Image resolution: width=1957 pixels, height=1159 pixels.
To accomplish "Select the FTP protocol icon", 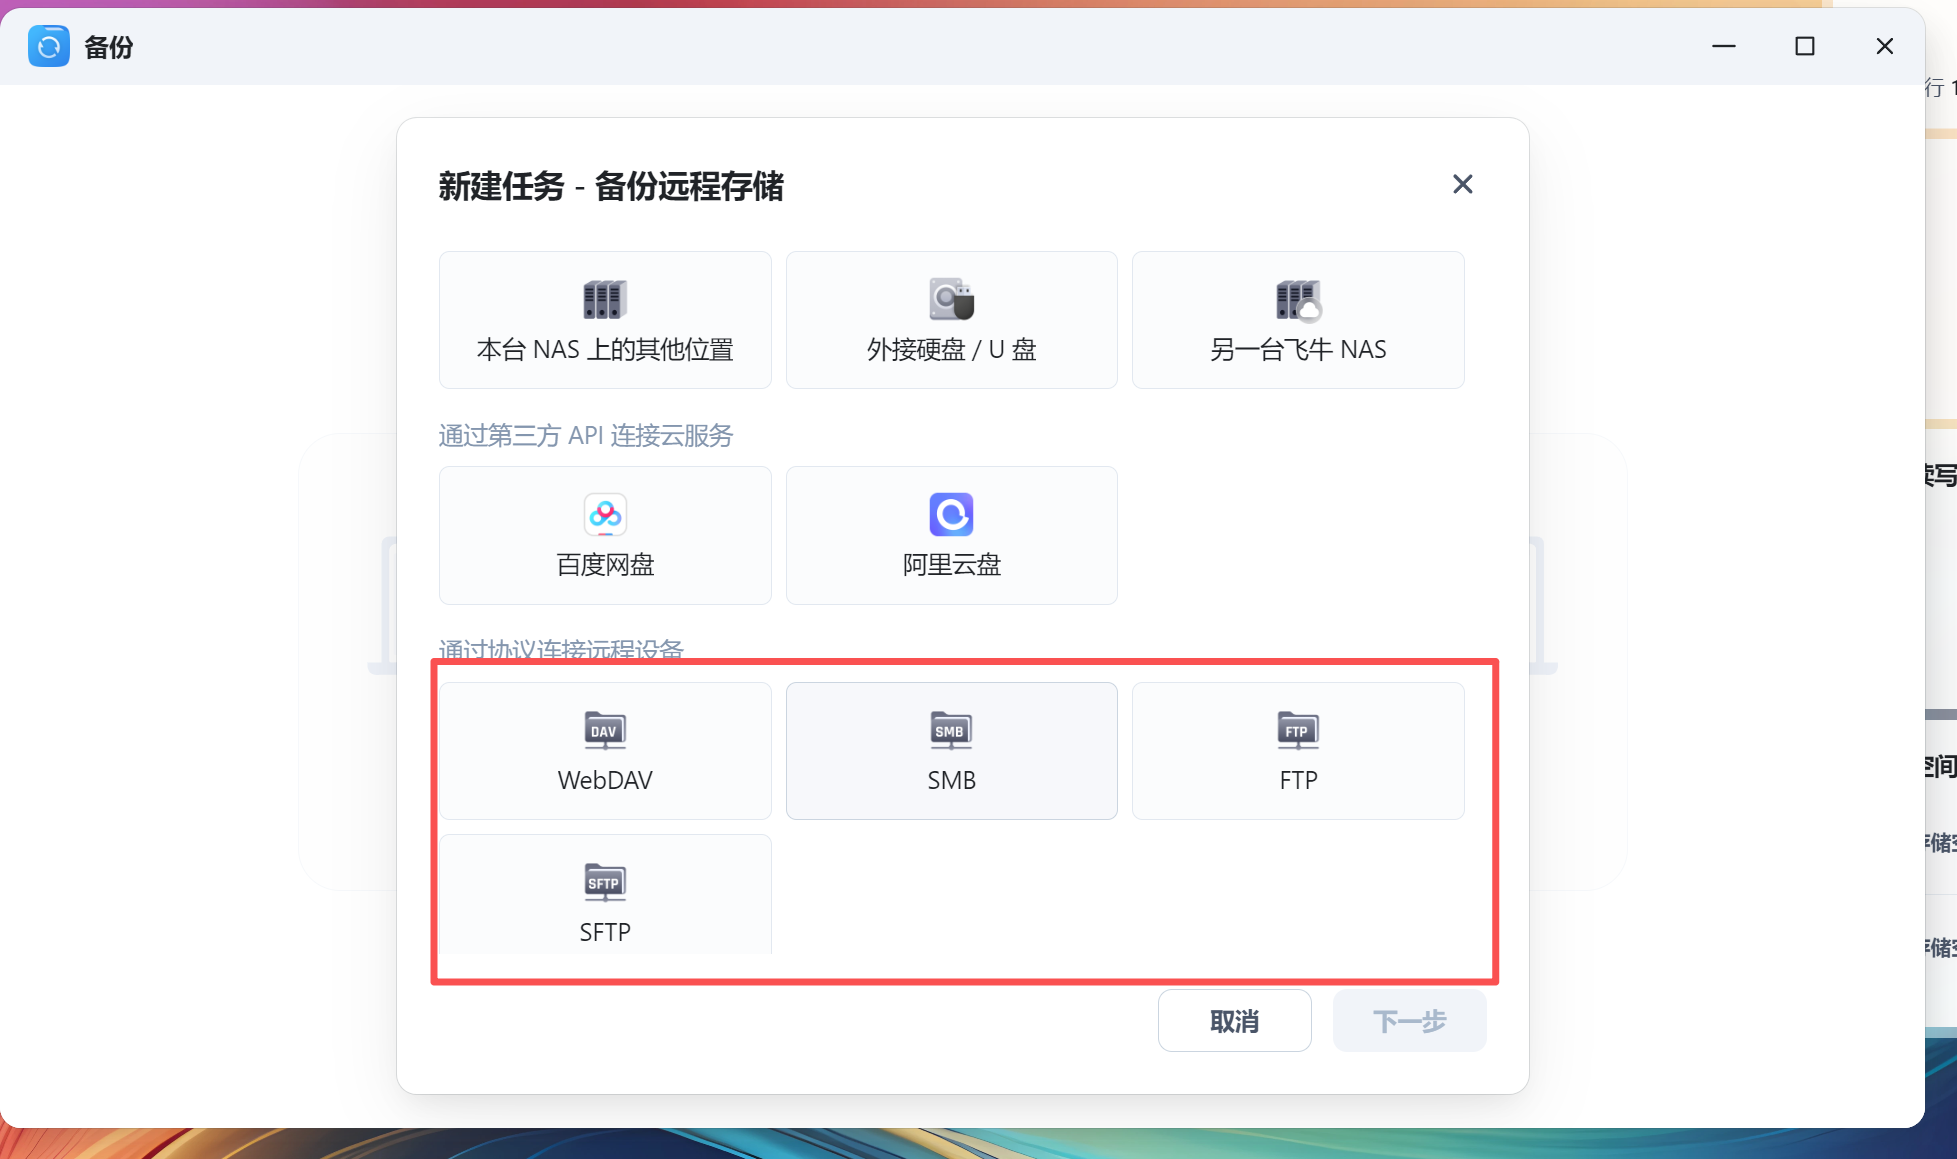I will [1297, 730].
